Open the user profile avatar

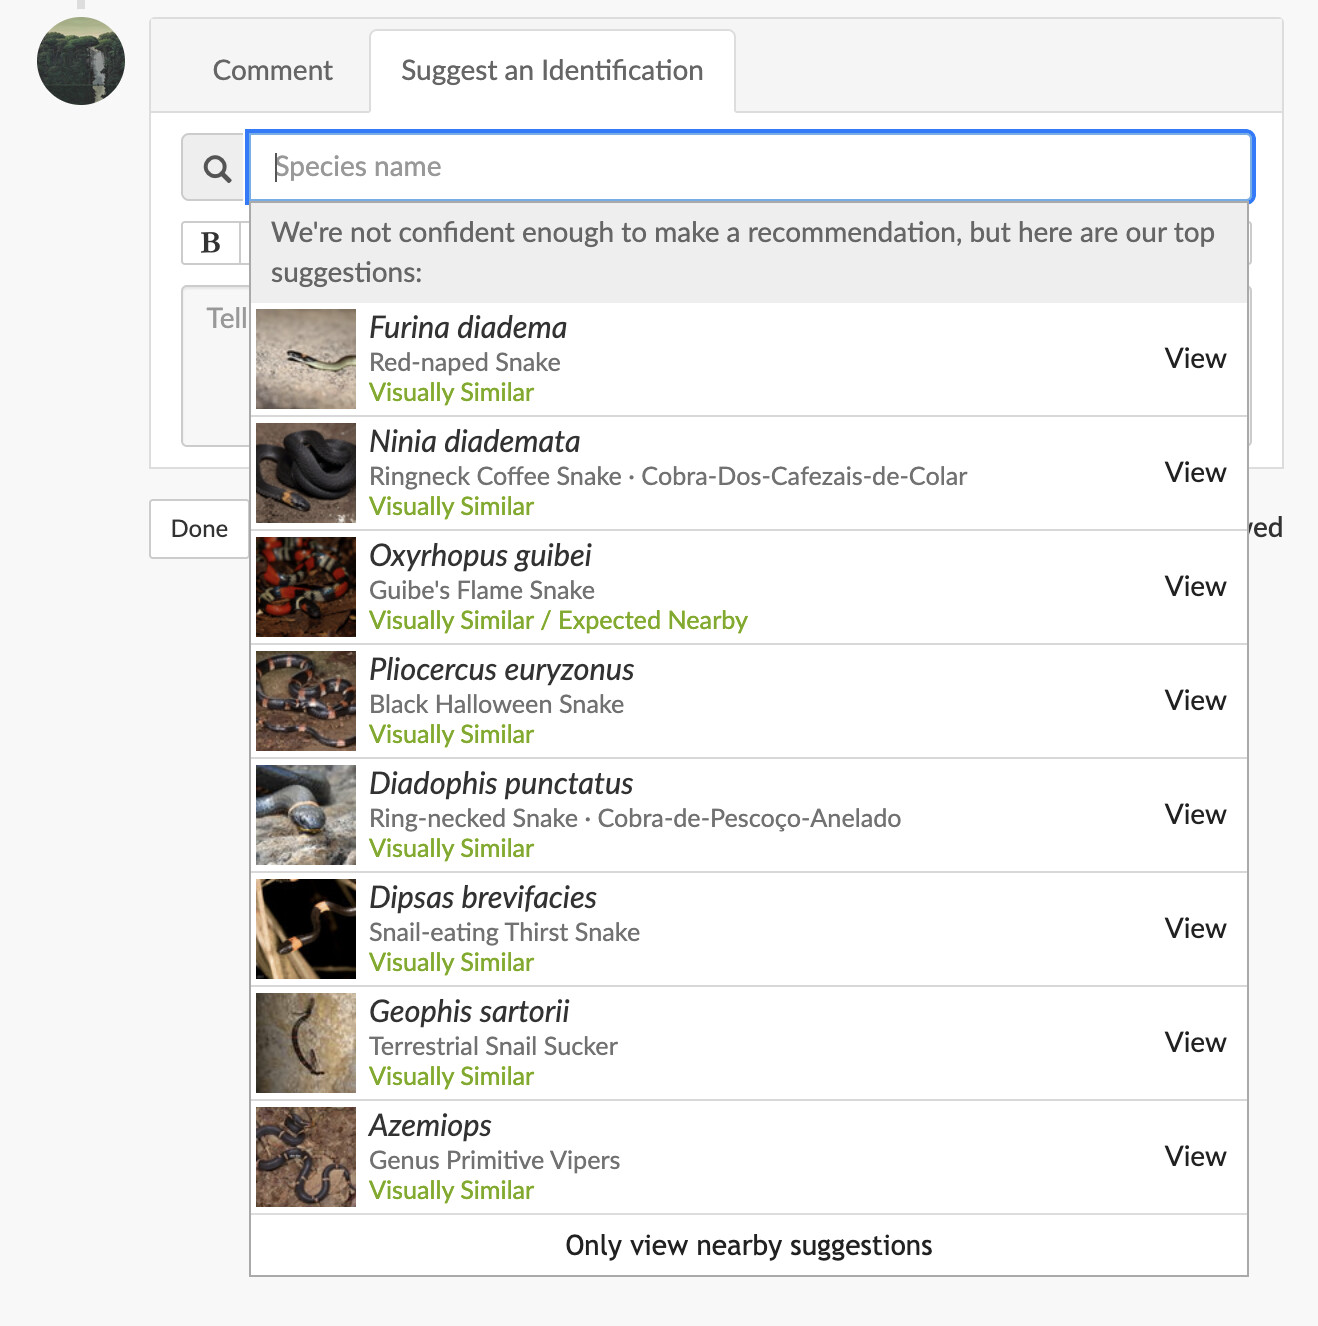click(81, 61)
